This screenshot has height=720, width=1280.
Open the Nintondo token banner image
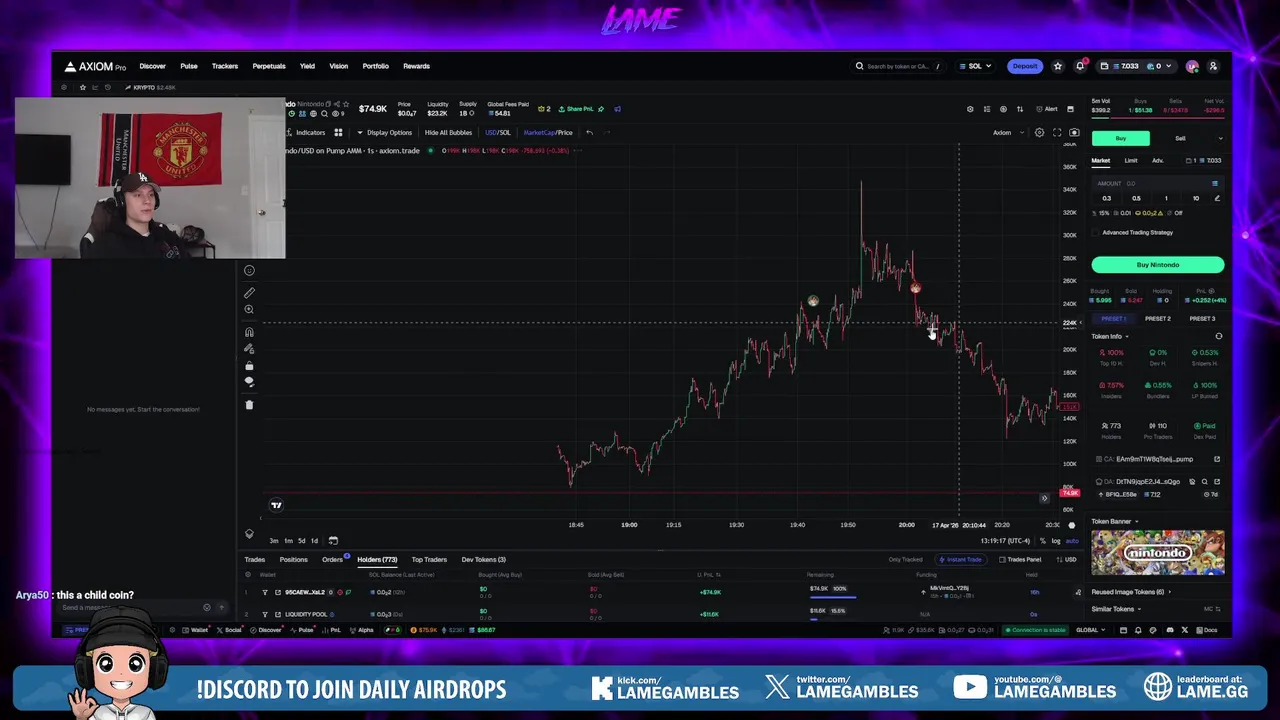point(1158,553)
